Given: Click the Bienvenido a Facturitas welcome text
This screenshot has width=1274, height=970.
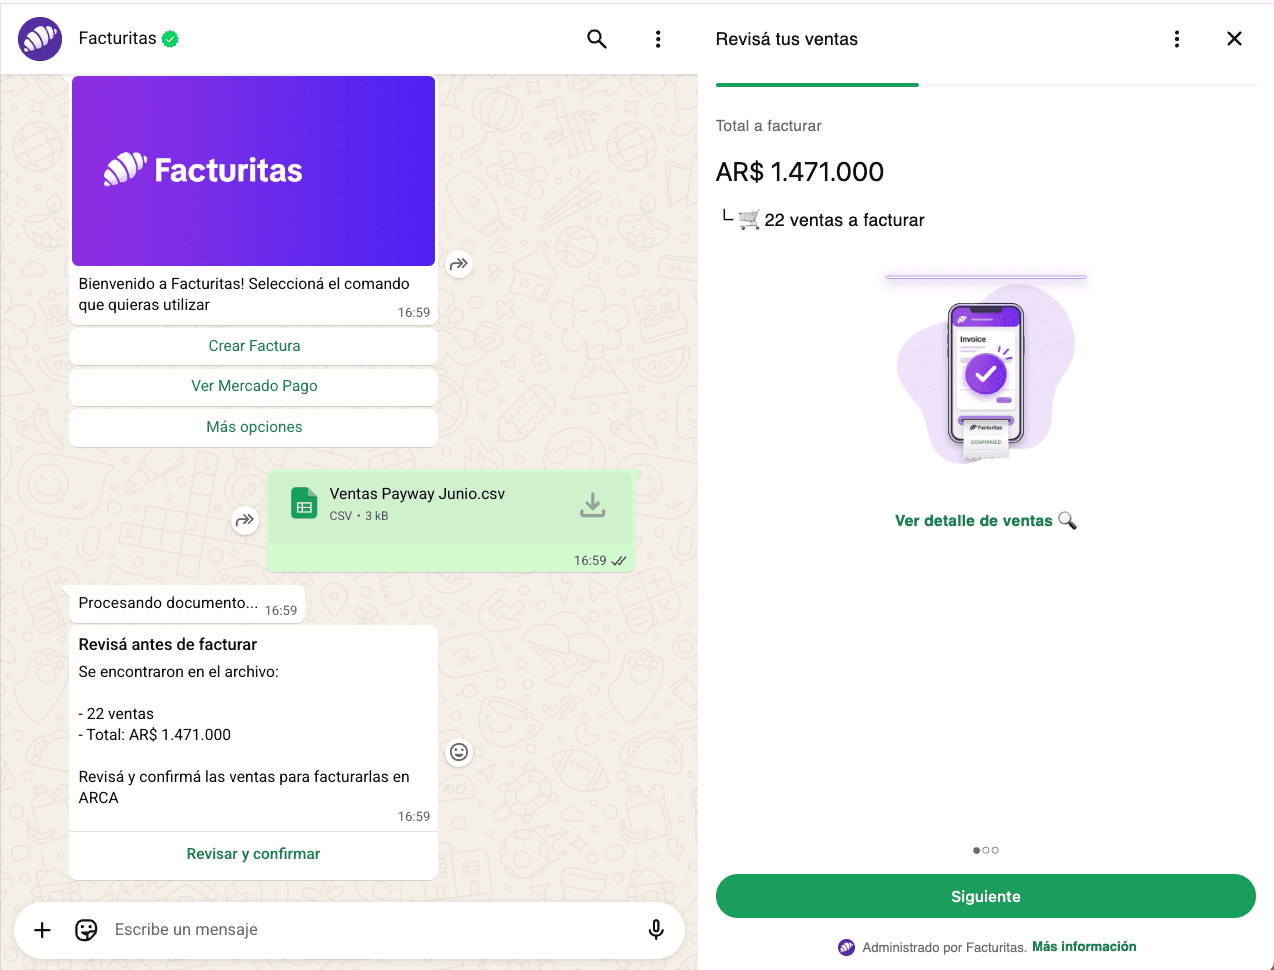Looking at the screenshot, I should point(244,294).
